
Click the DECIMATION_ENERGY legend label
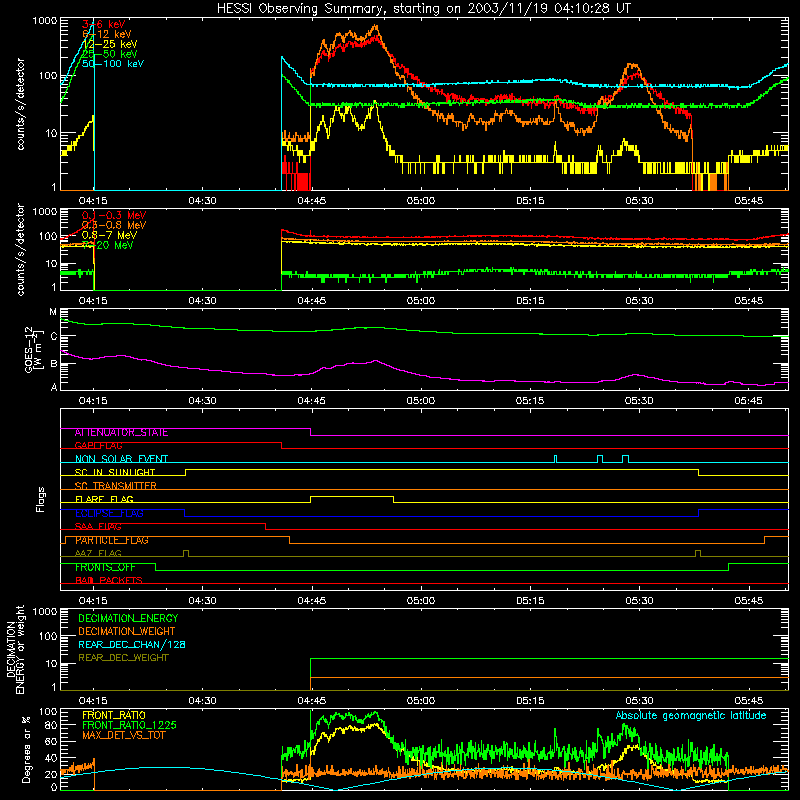(x=128, y=618)
